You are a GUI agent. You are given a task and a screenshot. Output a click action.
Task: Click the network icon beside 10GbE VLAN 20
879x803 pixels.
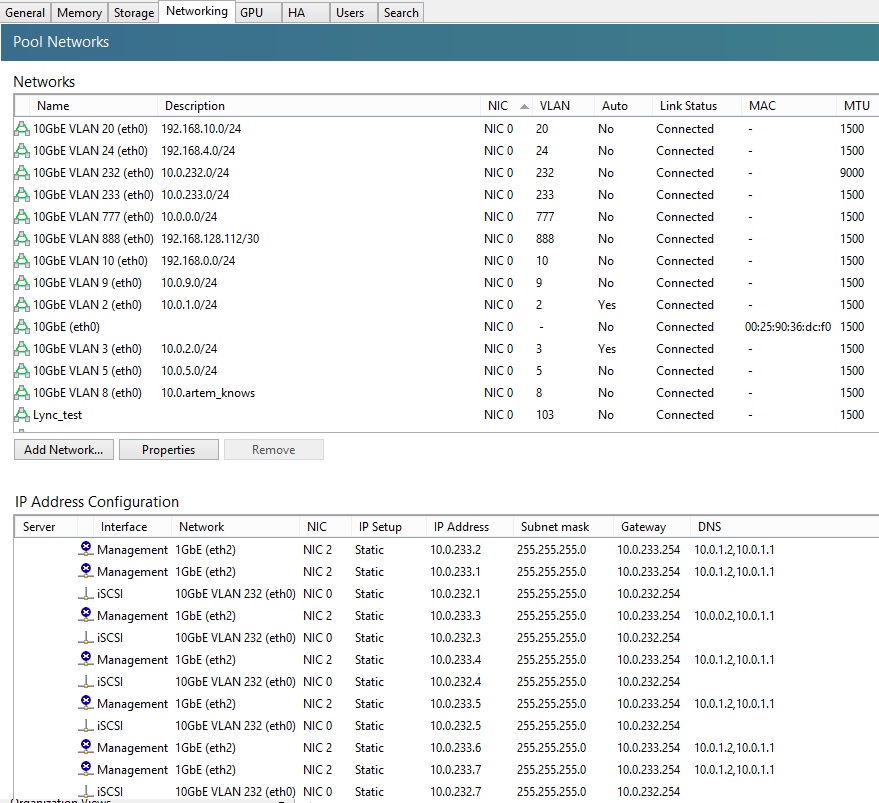(x=21, y=128)
